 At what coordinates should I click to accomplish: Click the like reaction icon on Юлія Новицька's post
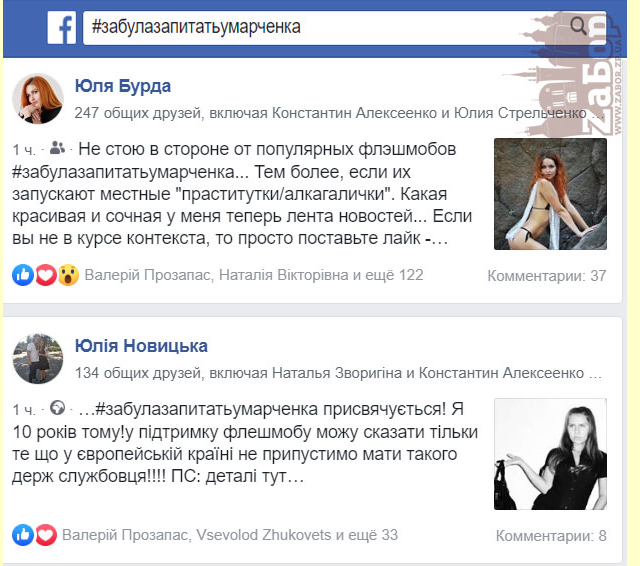(x=23, y=535)
